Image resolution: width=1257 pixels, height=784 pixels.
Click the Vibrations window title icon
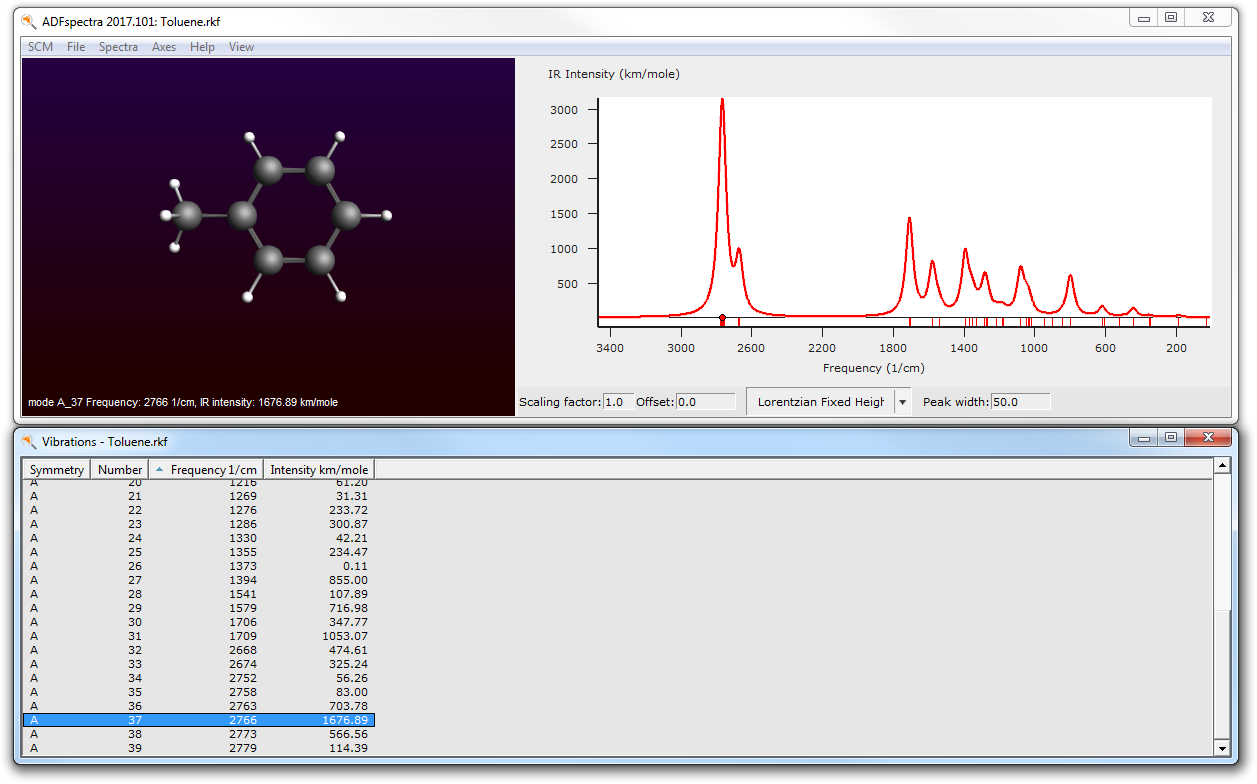click(29, 440)
